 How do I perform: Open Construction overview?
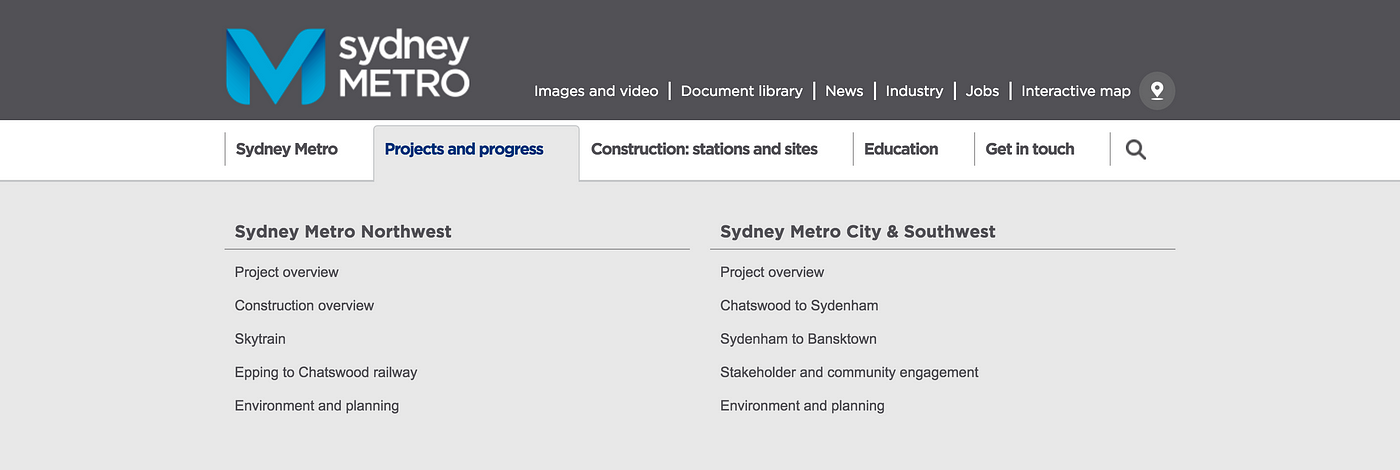point(304,305)
